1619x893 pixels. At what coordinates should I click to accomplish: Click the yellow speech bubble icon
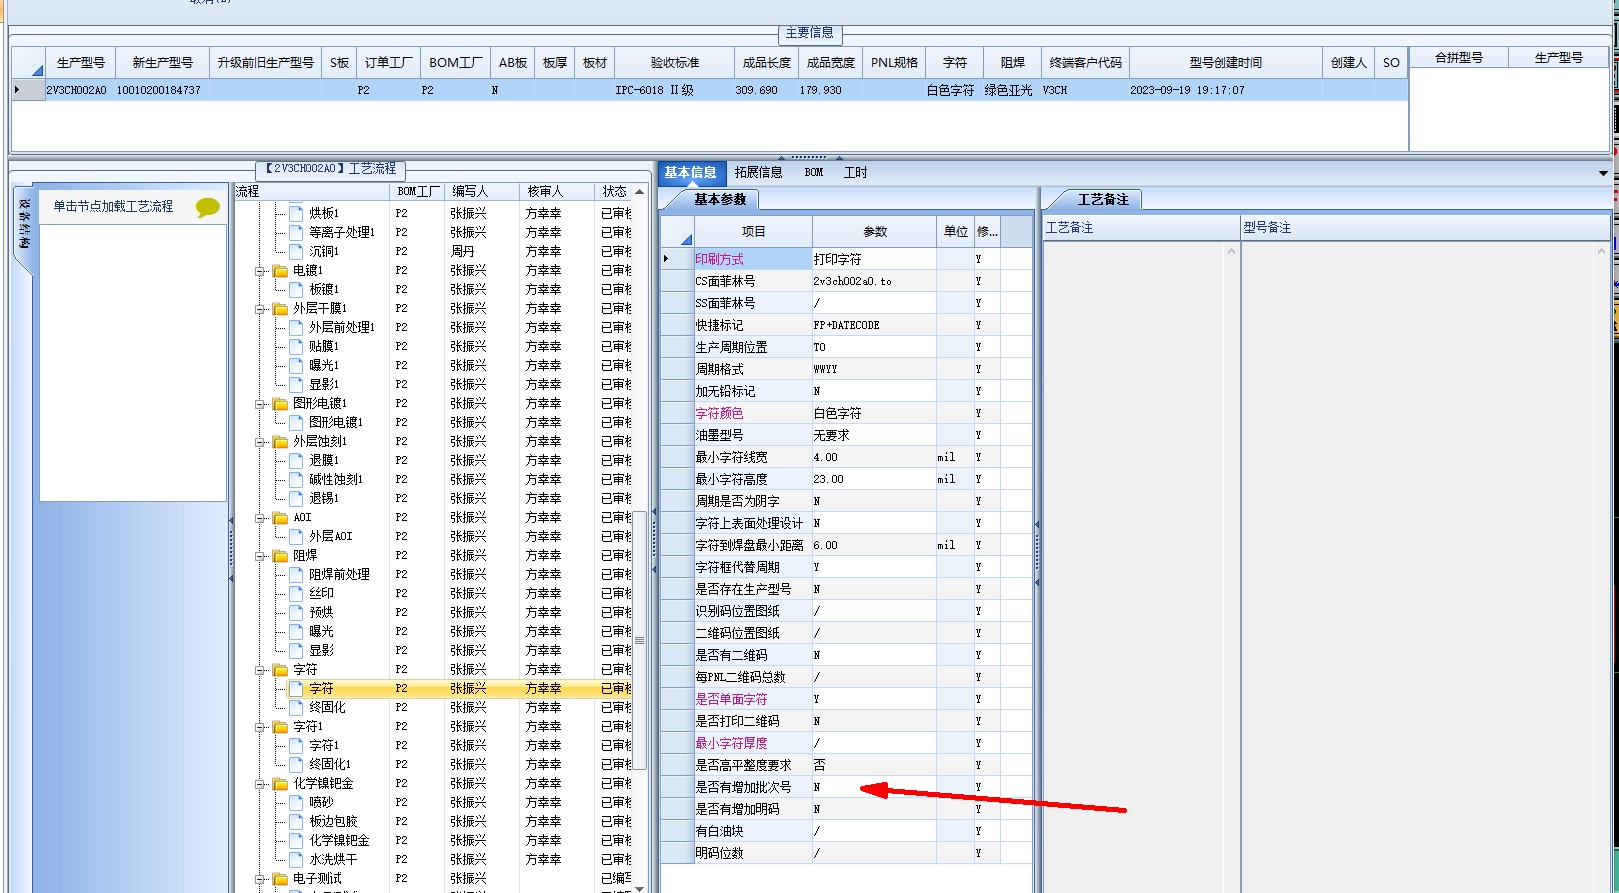[x=208, y=207]
